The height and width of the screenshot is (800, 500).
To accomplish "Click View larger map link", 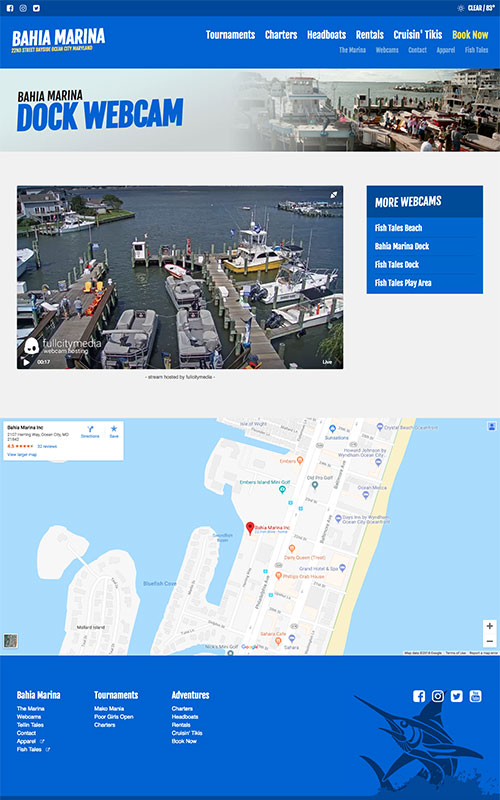I will 22,455.
